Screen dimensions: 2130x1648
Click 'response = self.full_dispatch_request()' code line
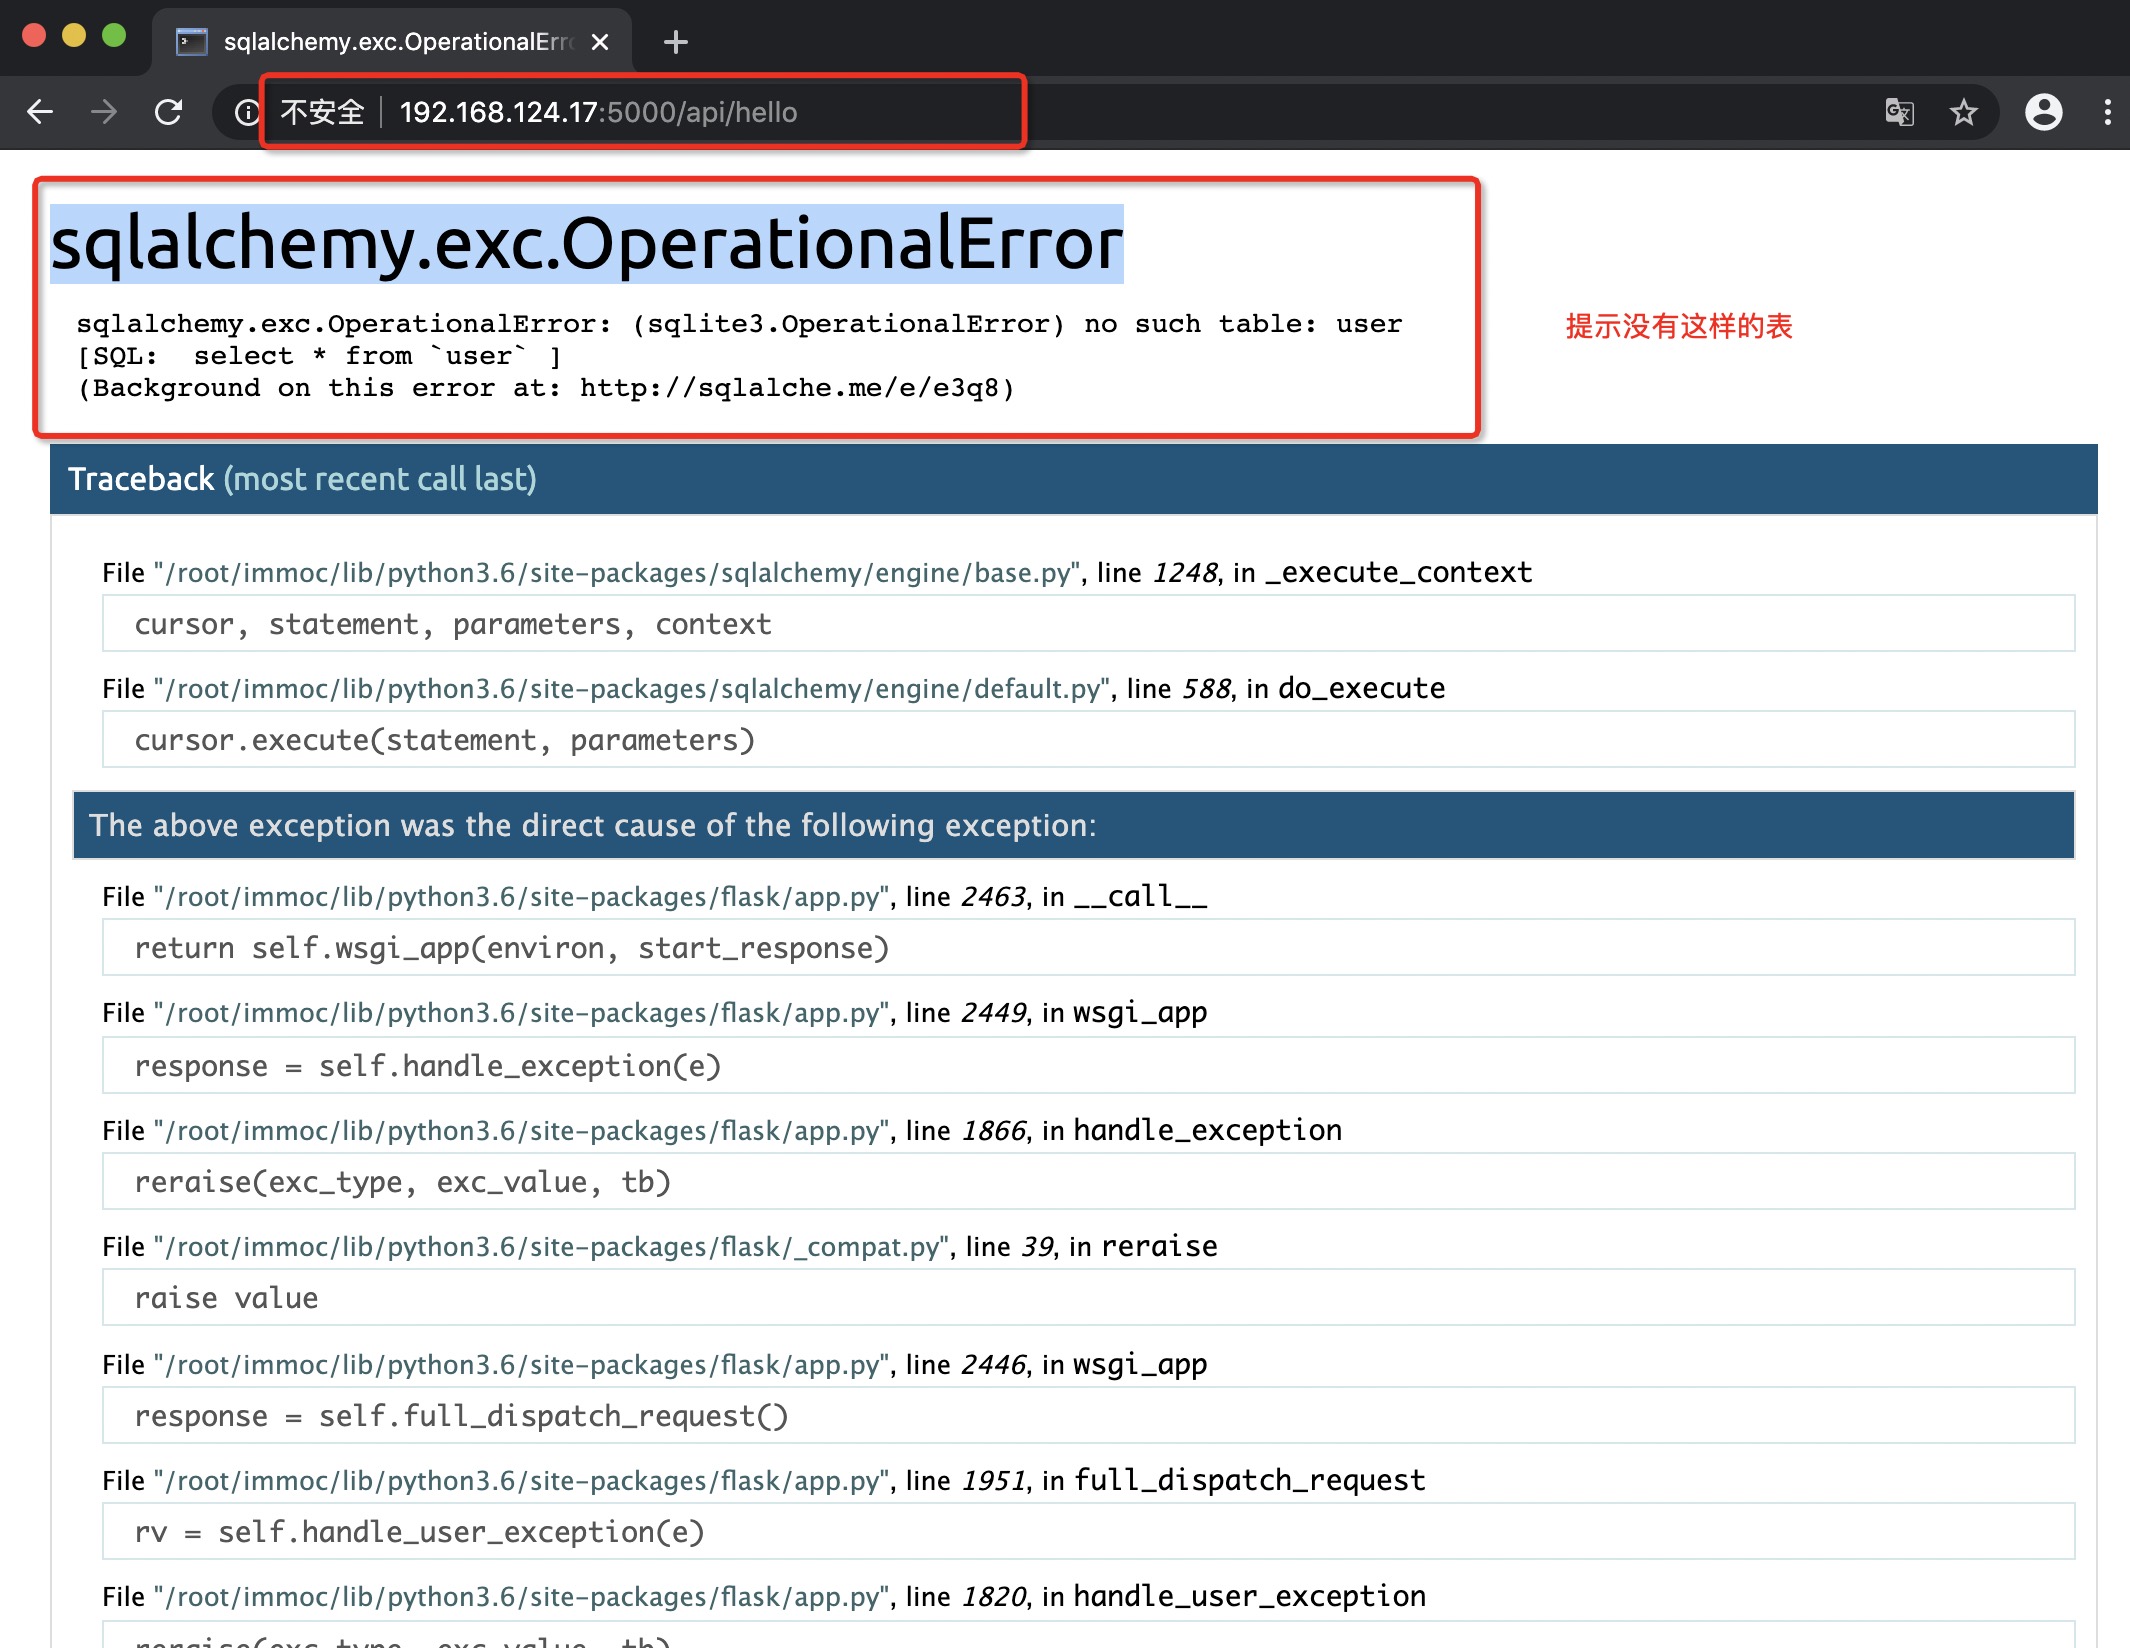click(1088, 1416)
